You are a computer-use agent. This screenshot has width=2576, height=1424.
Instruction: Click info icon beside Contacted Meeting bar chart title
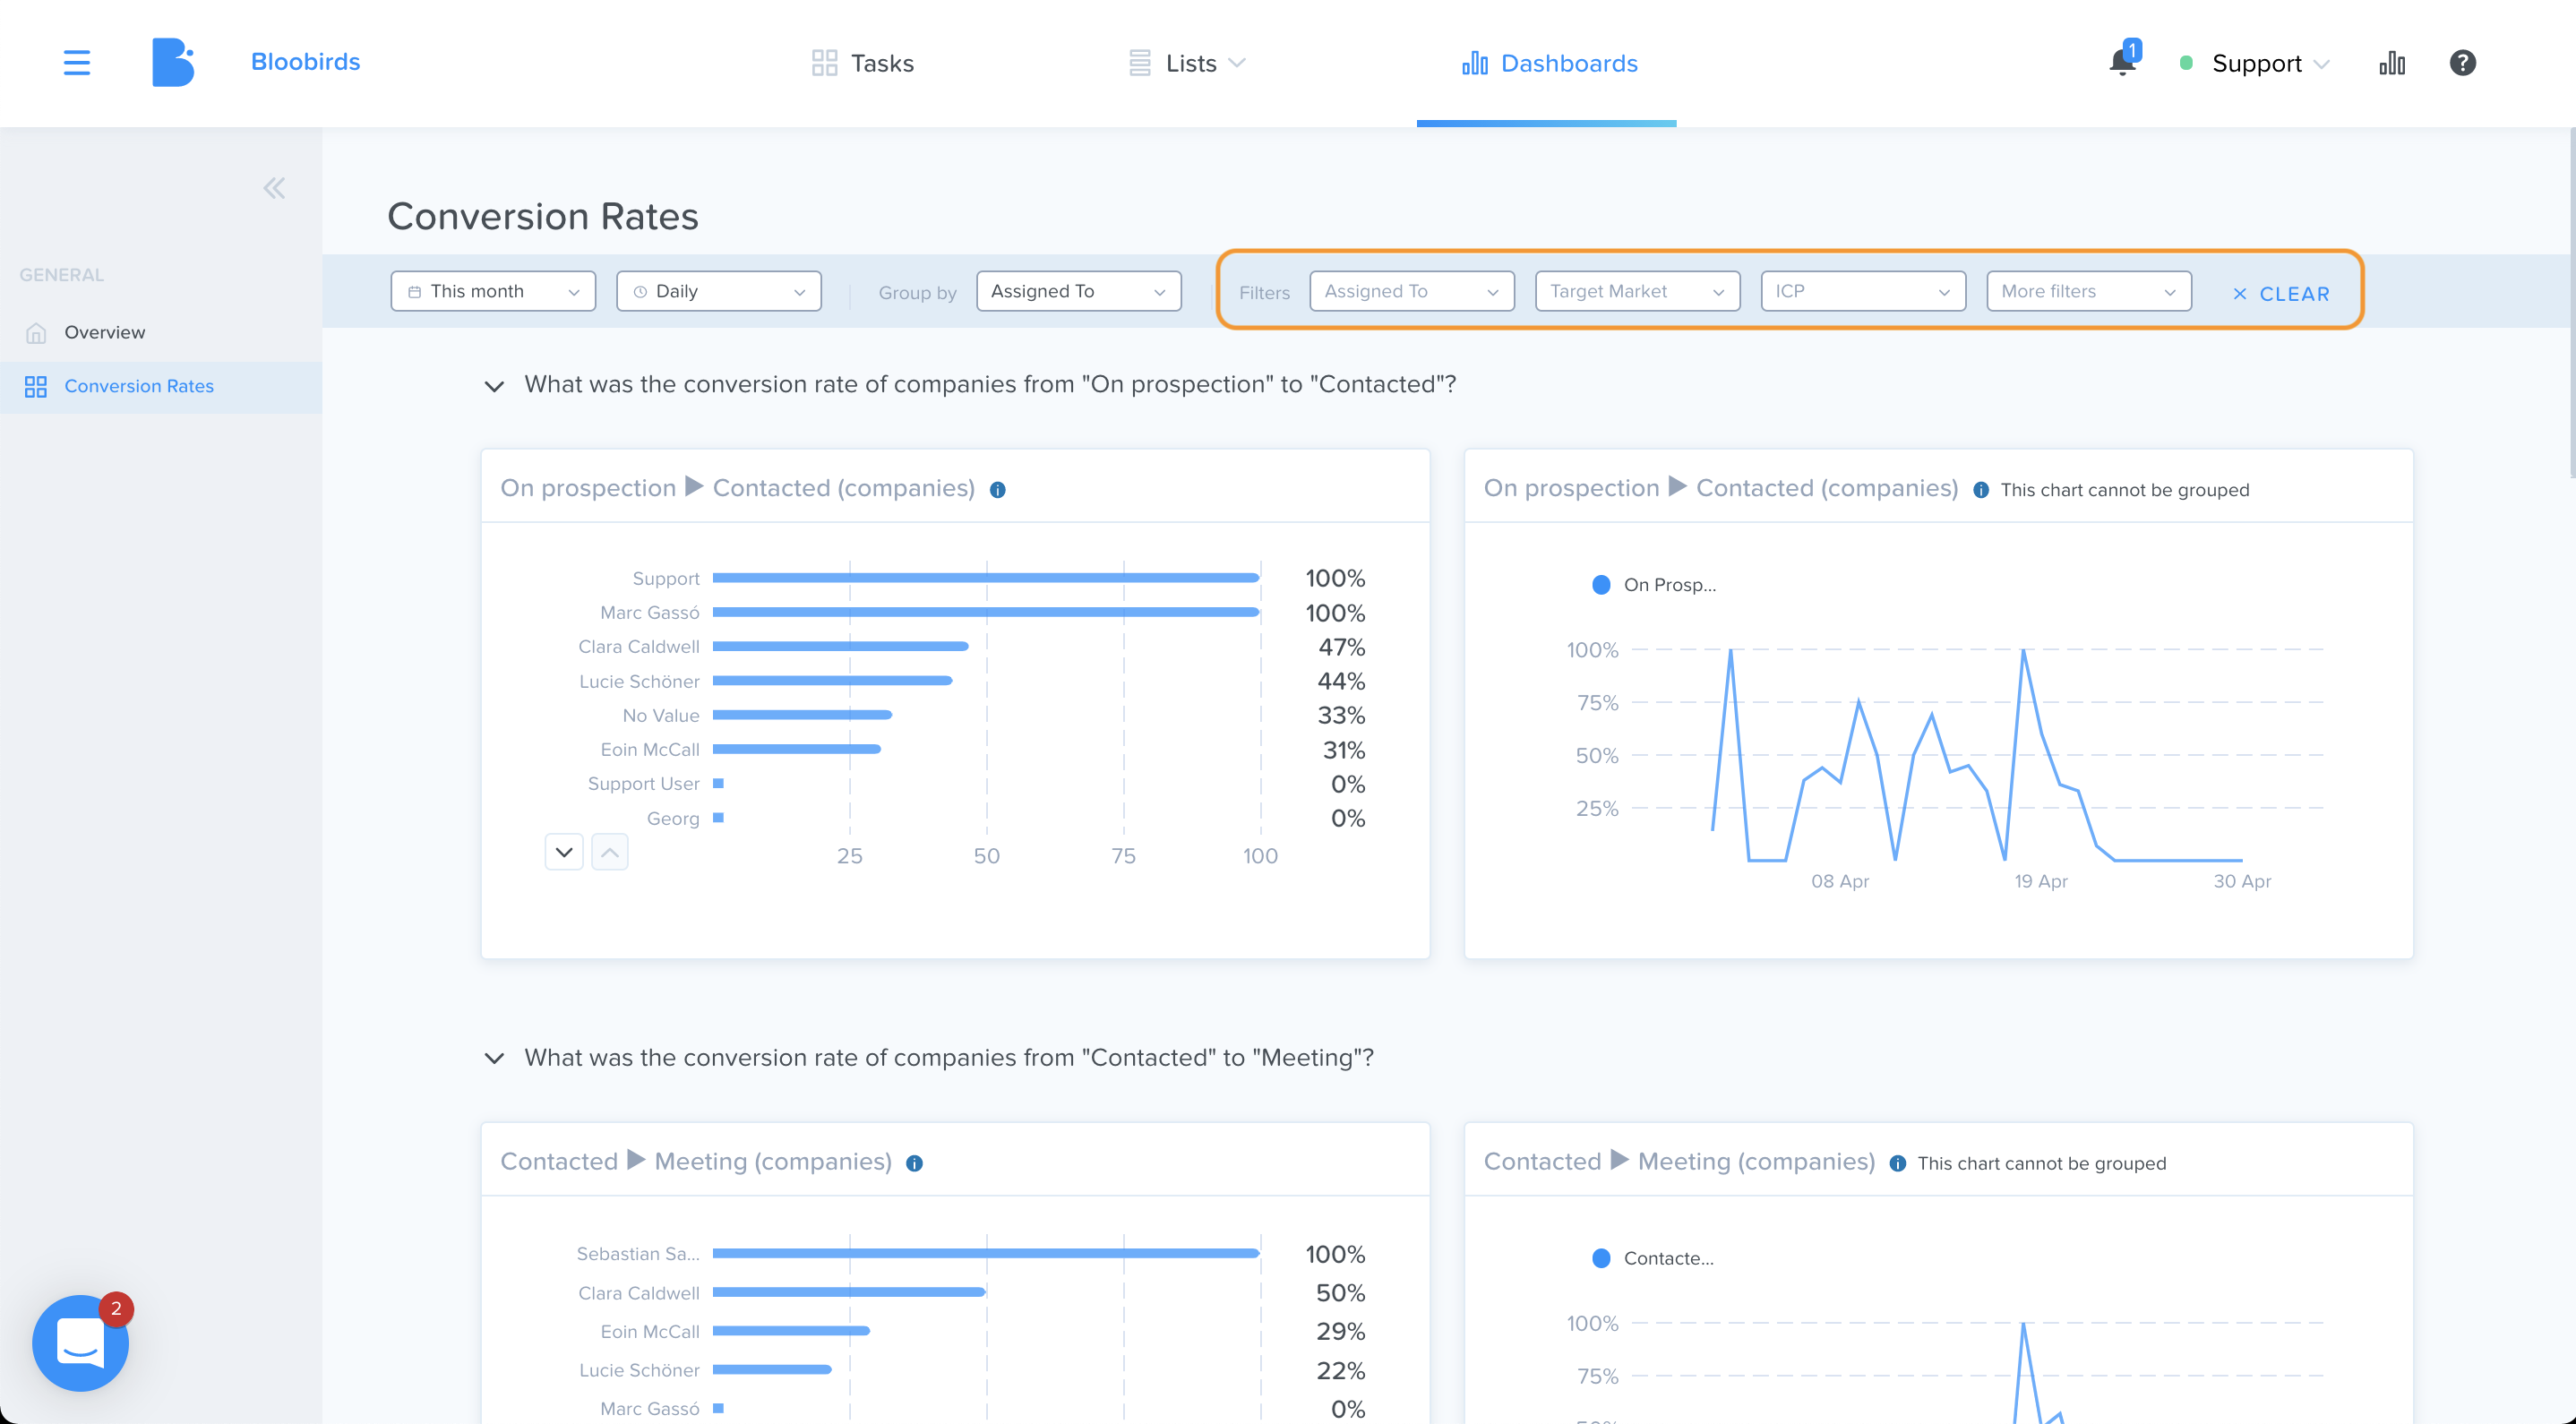[x=914, y=1163]
